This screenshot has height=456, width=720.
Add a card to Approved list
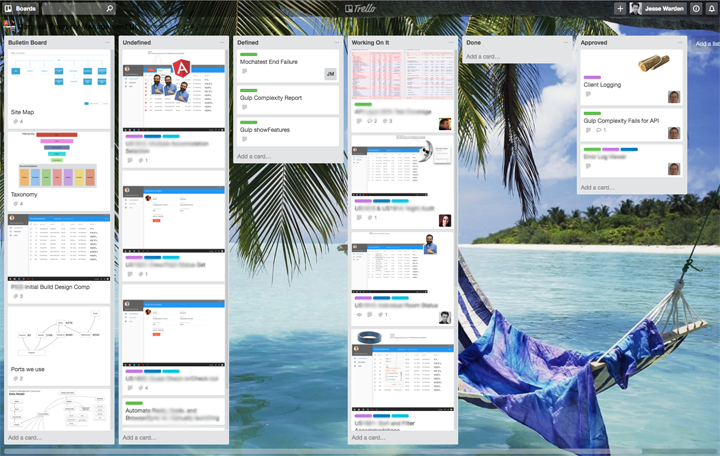[x=597, y=187]
